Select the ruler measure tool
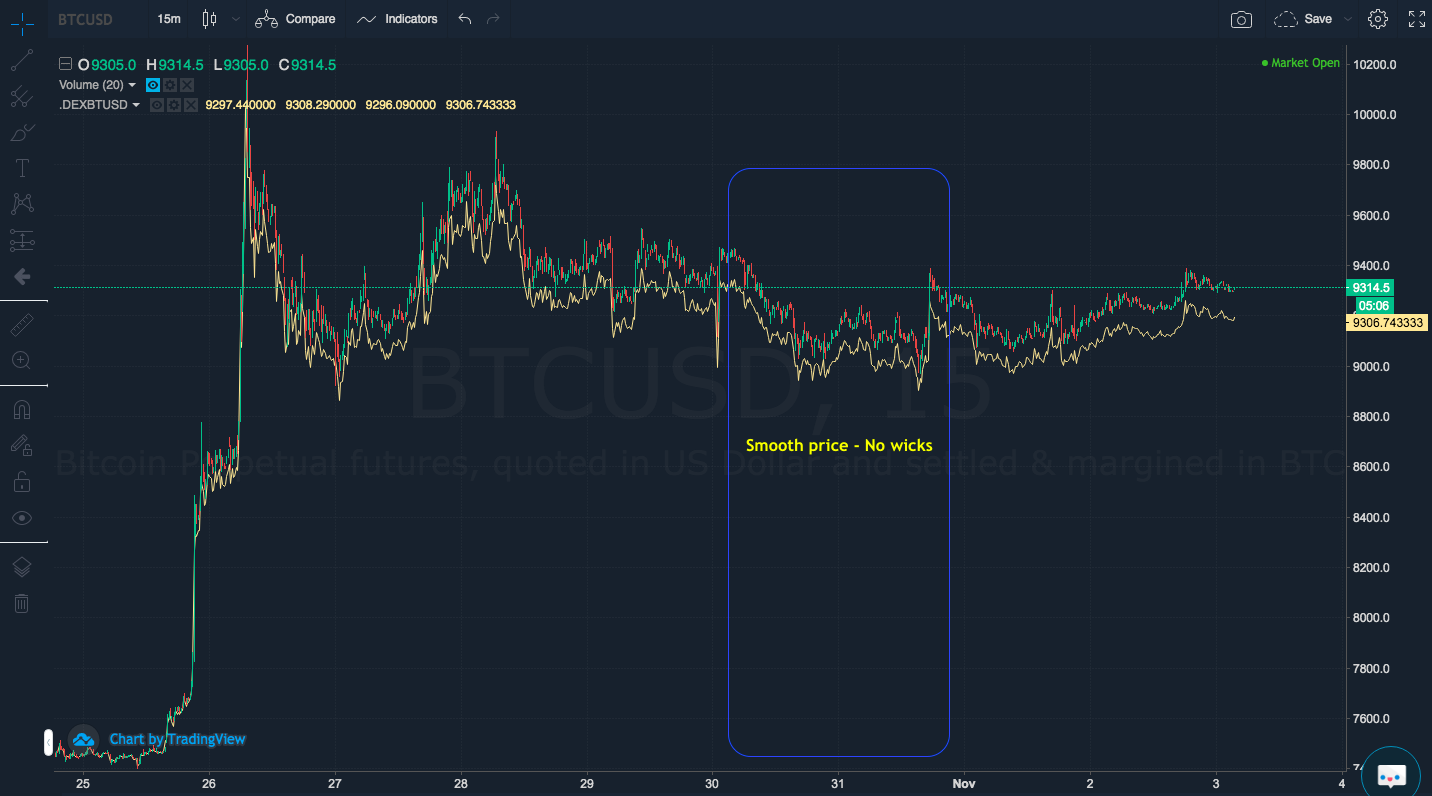 pos(22,325)
